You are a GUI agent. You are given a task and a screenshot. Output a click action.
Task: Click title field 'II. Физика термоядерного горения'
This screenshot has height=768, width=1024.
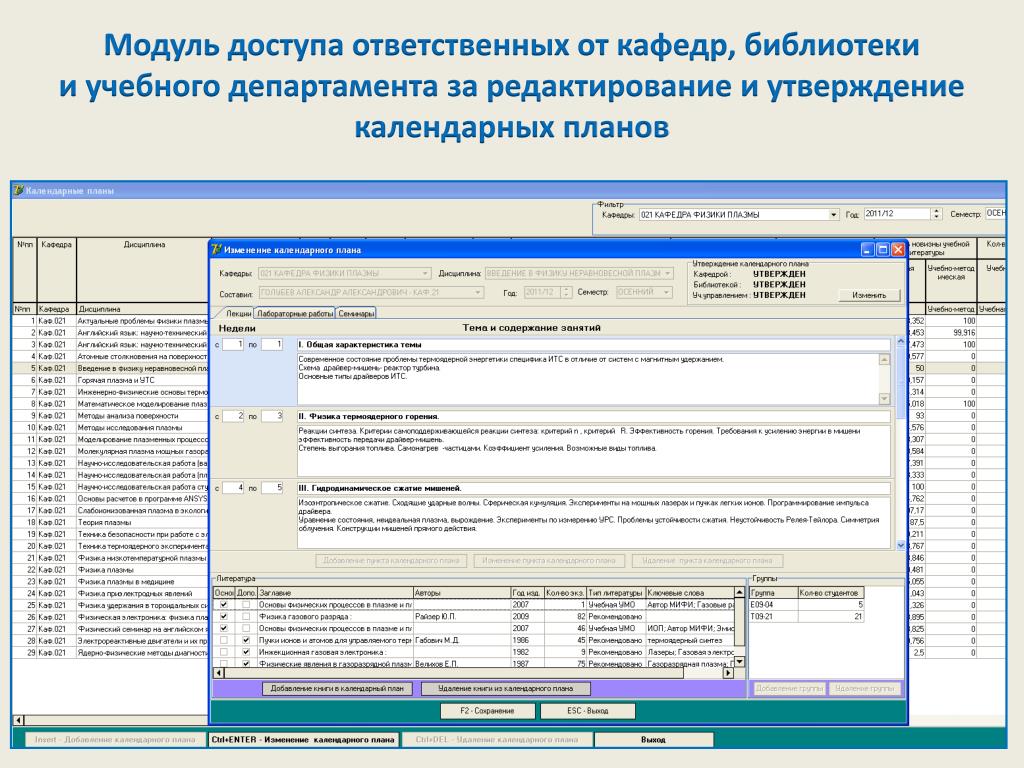point(593,417)
